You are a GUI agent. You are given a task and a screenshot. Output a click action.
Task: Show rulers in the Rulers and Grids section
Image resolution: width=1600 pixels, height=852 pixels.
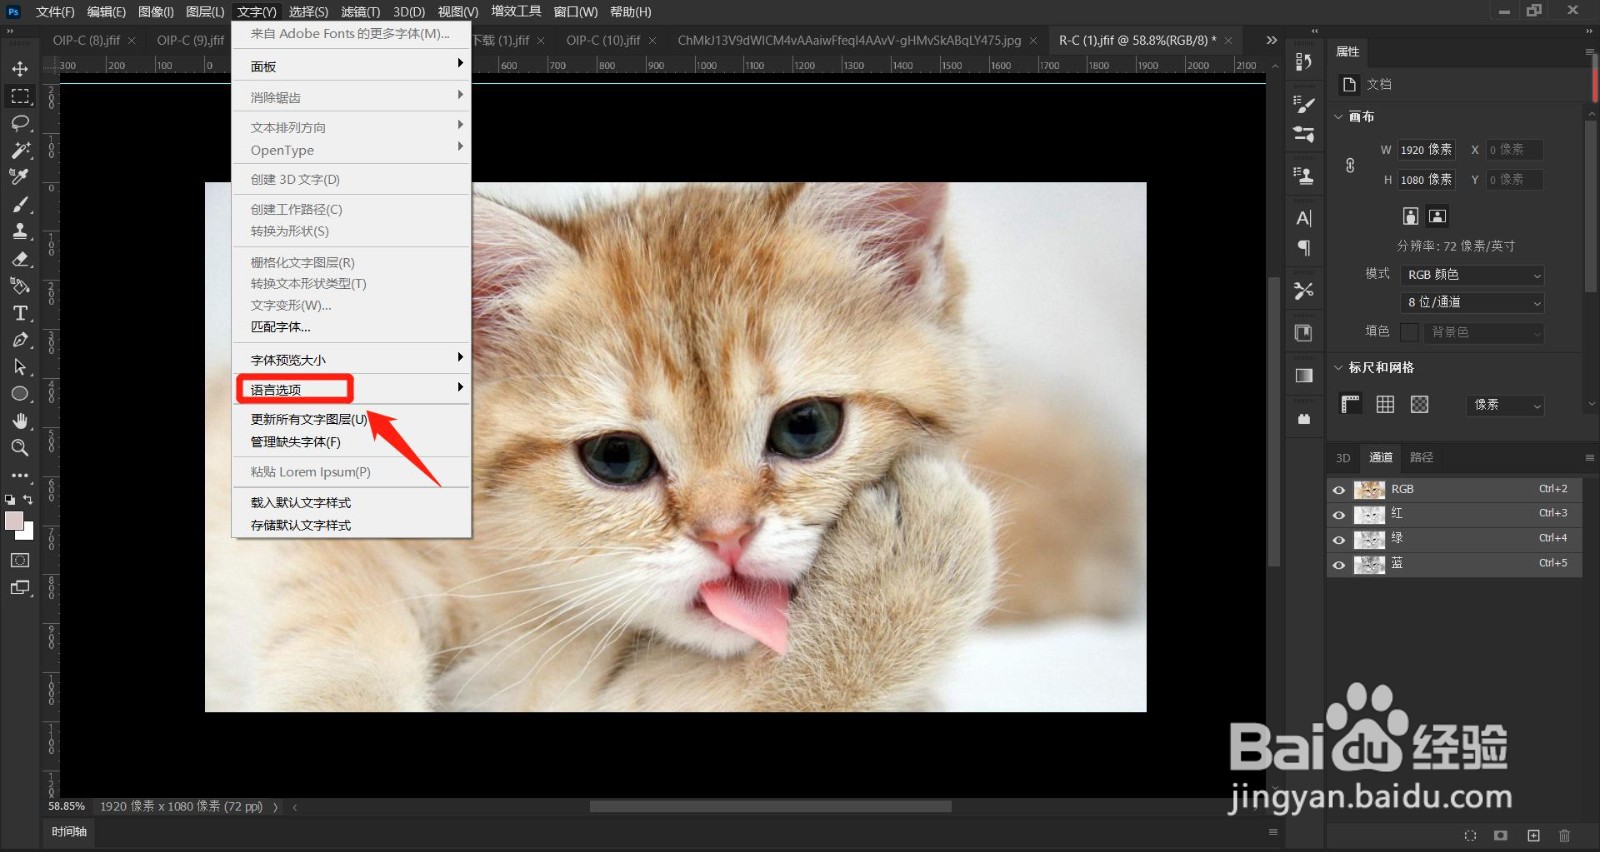pos(1351,404)
